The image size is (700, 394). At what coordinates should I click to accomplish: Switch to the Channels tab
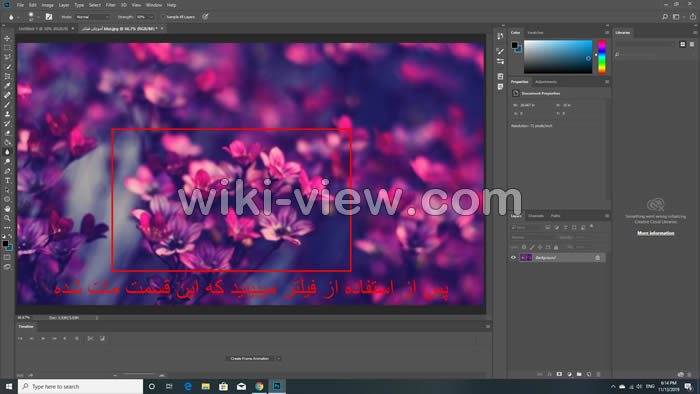536,216
